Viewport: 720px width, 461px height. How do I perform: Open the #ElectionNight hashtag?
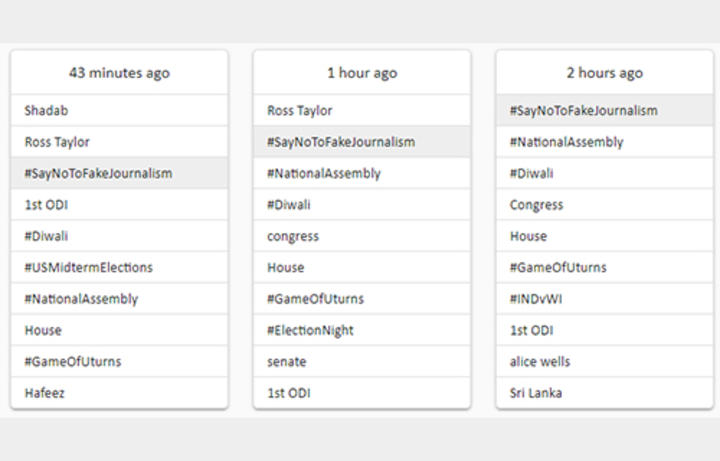click(x=310, y=330)
